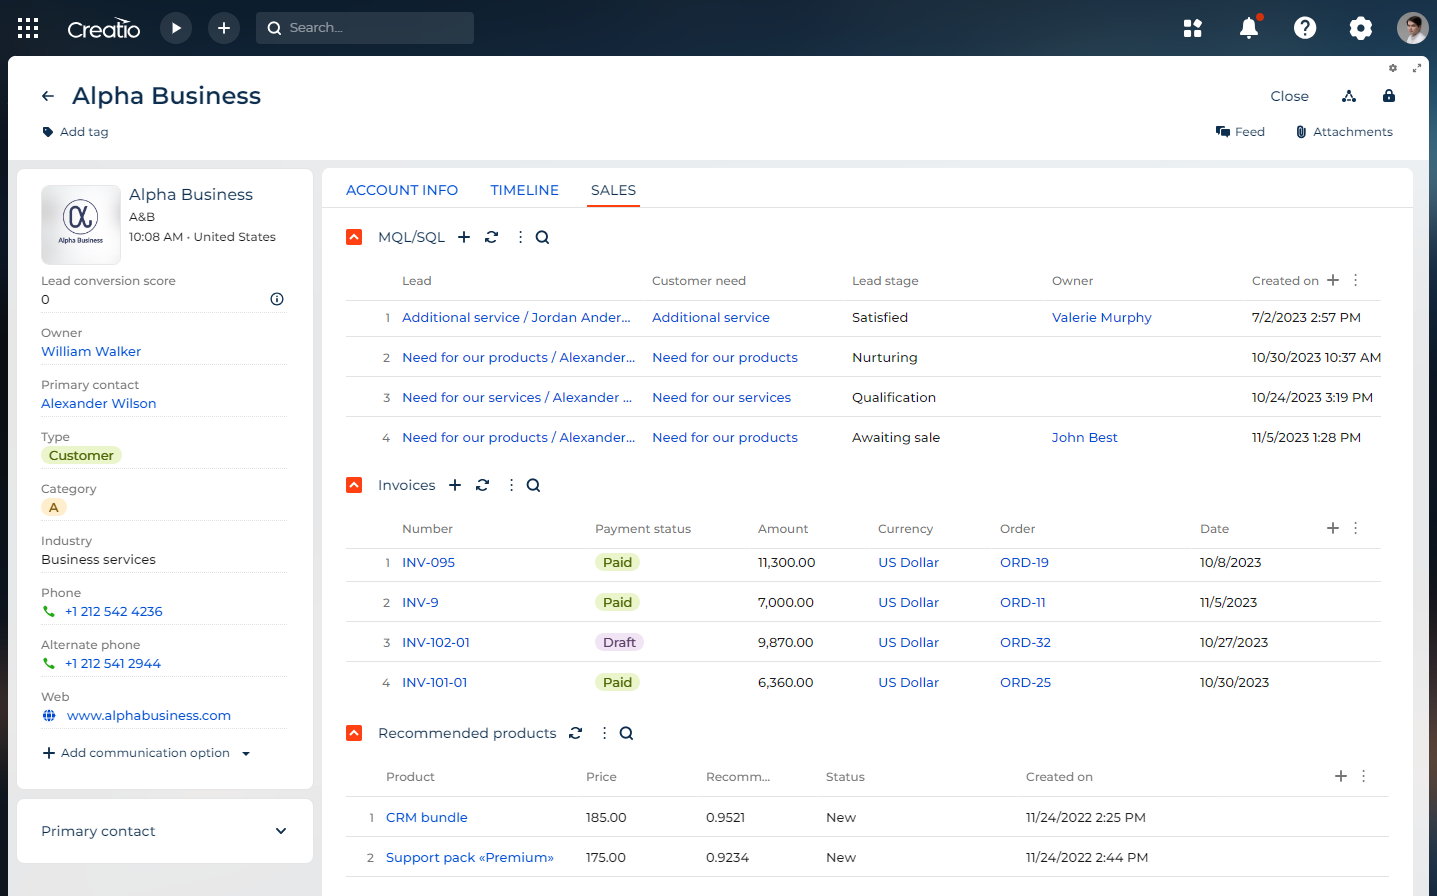
Task: Refresh the Invoices list
Action: [x=482, y=485]
